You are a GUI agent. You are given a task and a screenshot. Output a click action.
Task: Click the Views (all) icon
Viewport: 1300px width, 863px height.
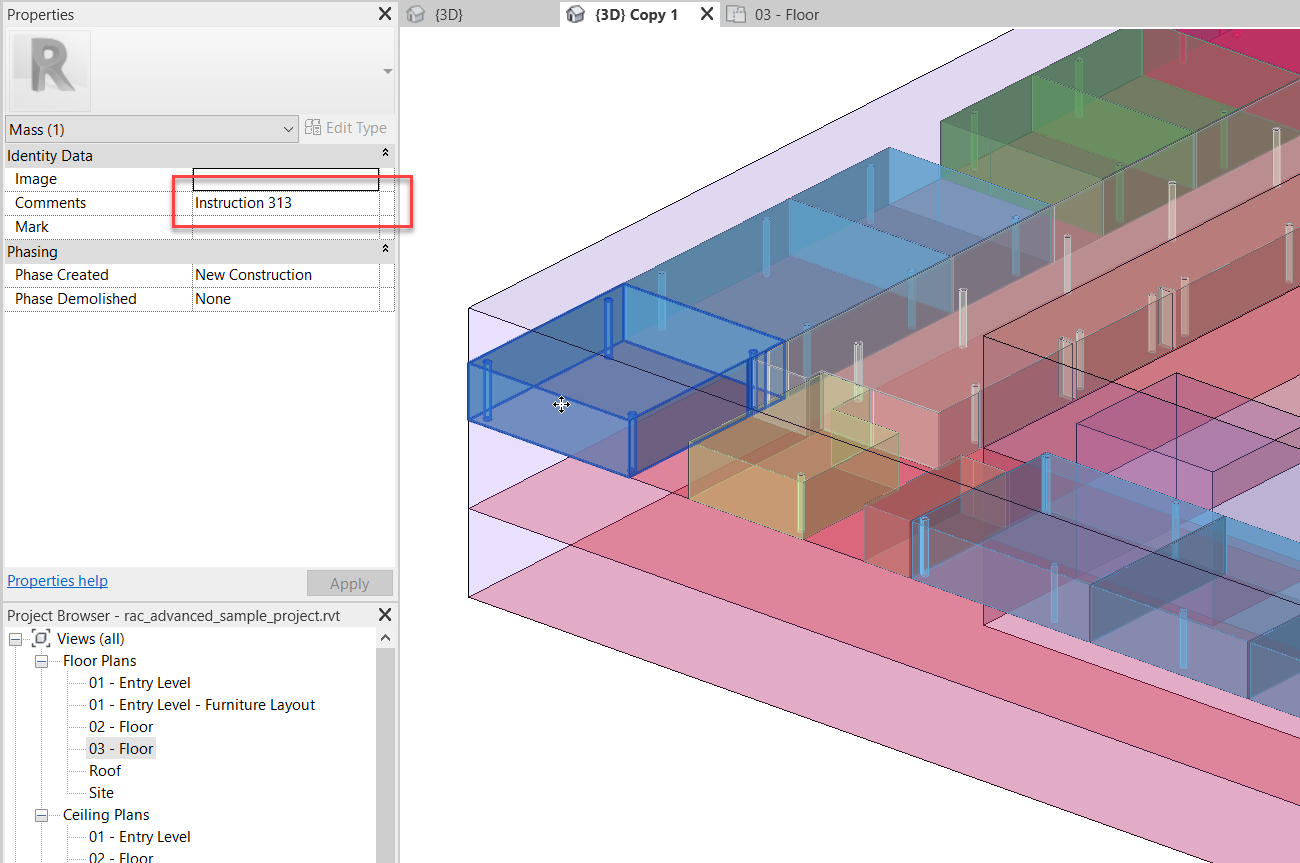click(x=41, y=638)
